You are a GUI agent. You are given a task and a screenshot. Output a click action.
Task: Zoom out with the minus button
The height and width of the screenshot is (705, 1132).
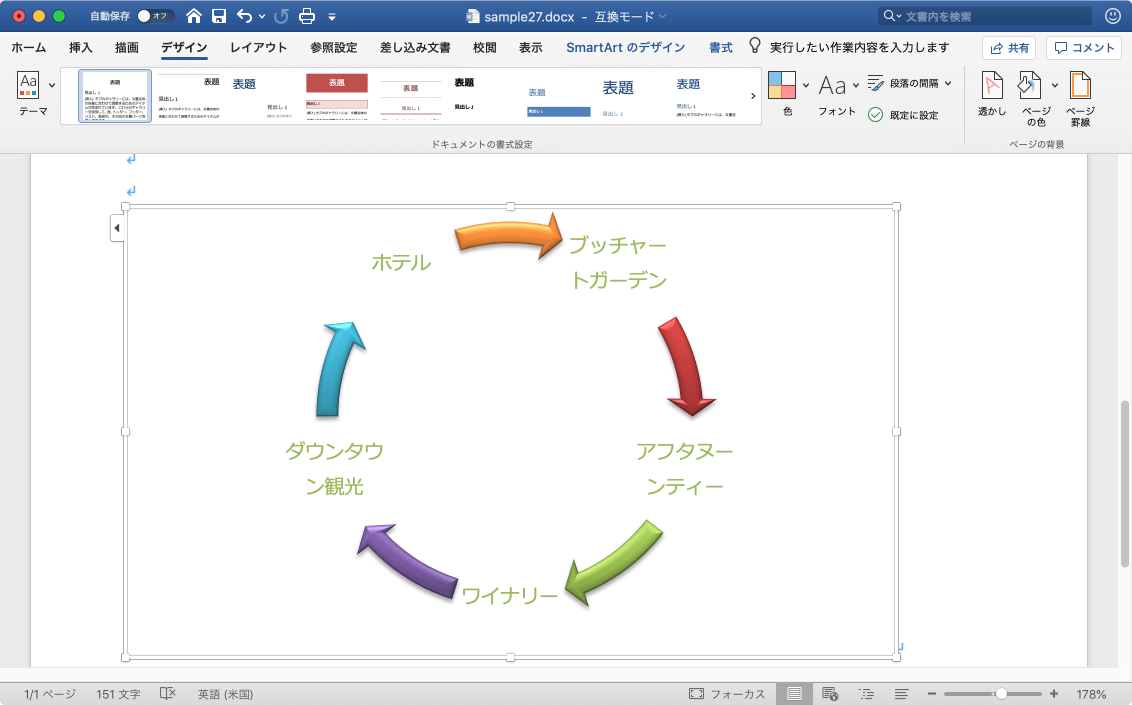(x=931, y=693)
